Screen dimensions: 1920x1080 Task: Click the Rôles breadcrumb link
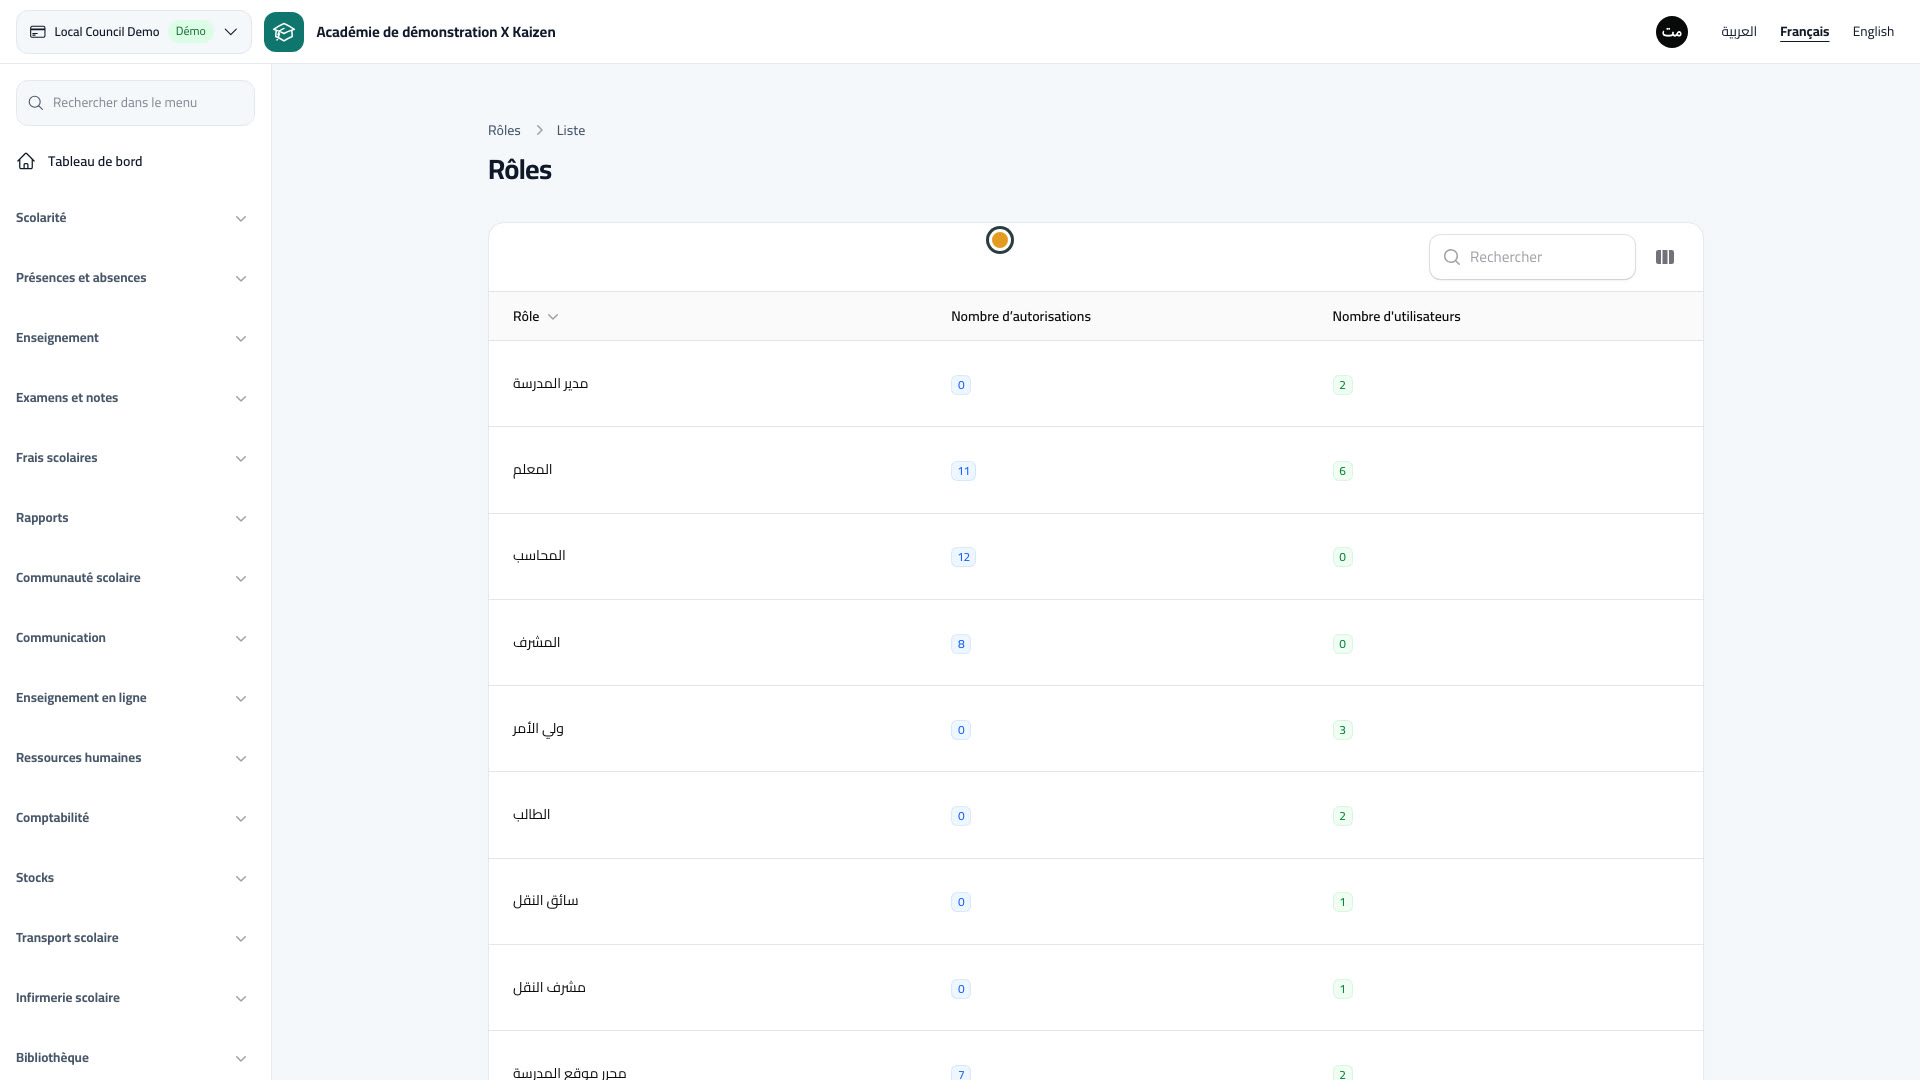[x=504, y=130]
